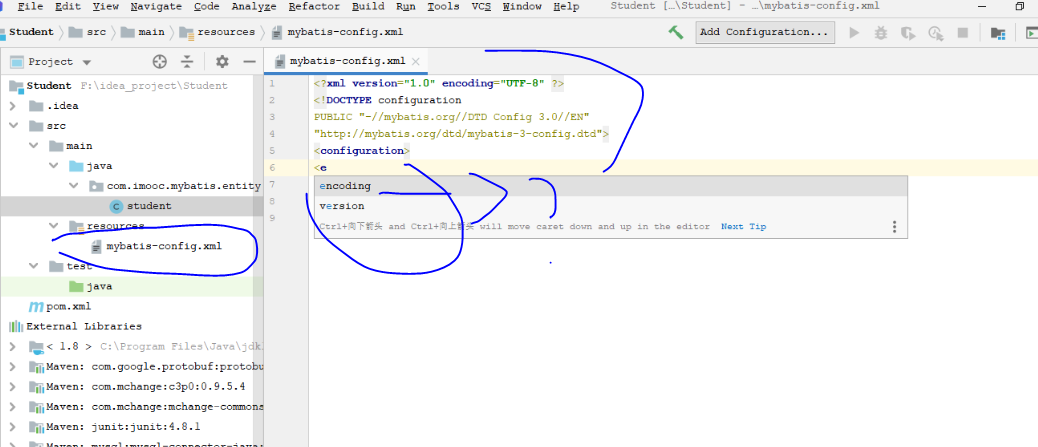Open the Refactor menu
Image resolution: width=1038 pixels, height=447 pixels.
[x=314, y=7]
